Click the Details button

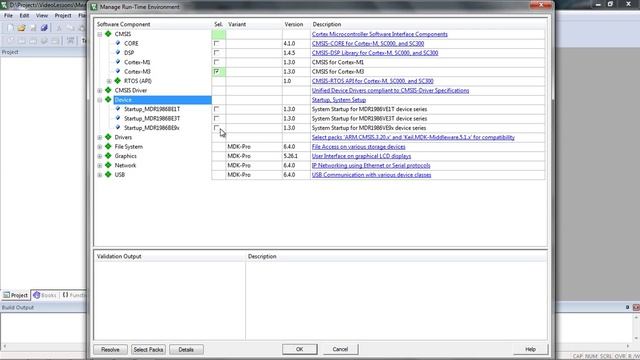(186, 349)
